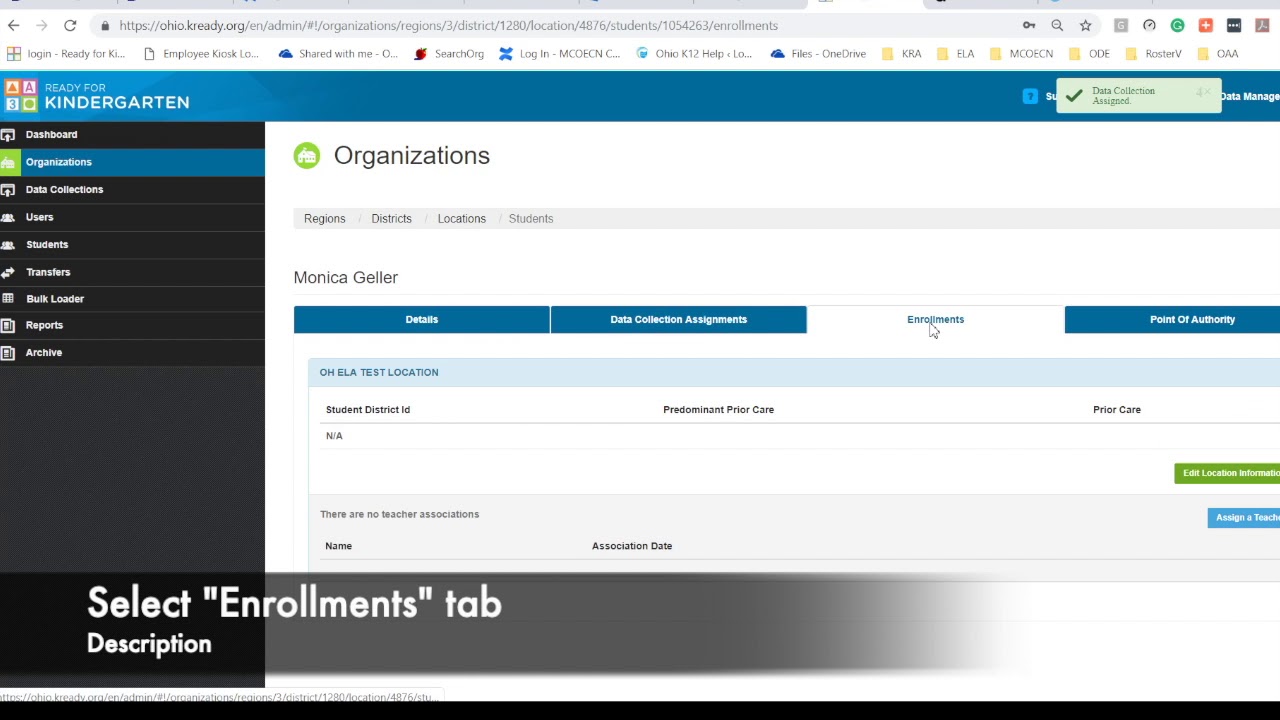Switch to the Data Collection Assignments tab

pos(678,319)
